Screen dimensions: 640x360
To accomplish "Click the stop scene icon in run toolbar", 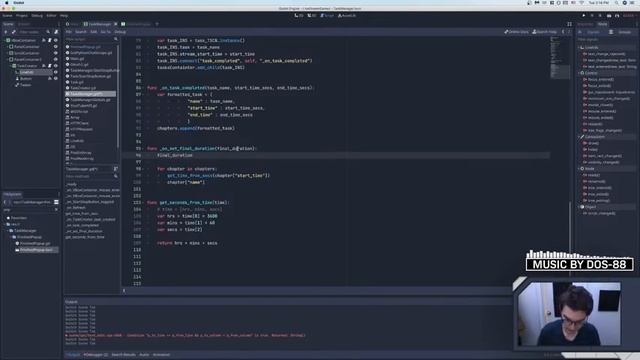I will pos(600,16).
